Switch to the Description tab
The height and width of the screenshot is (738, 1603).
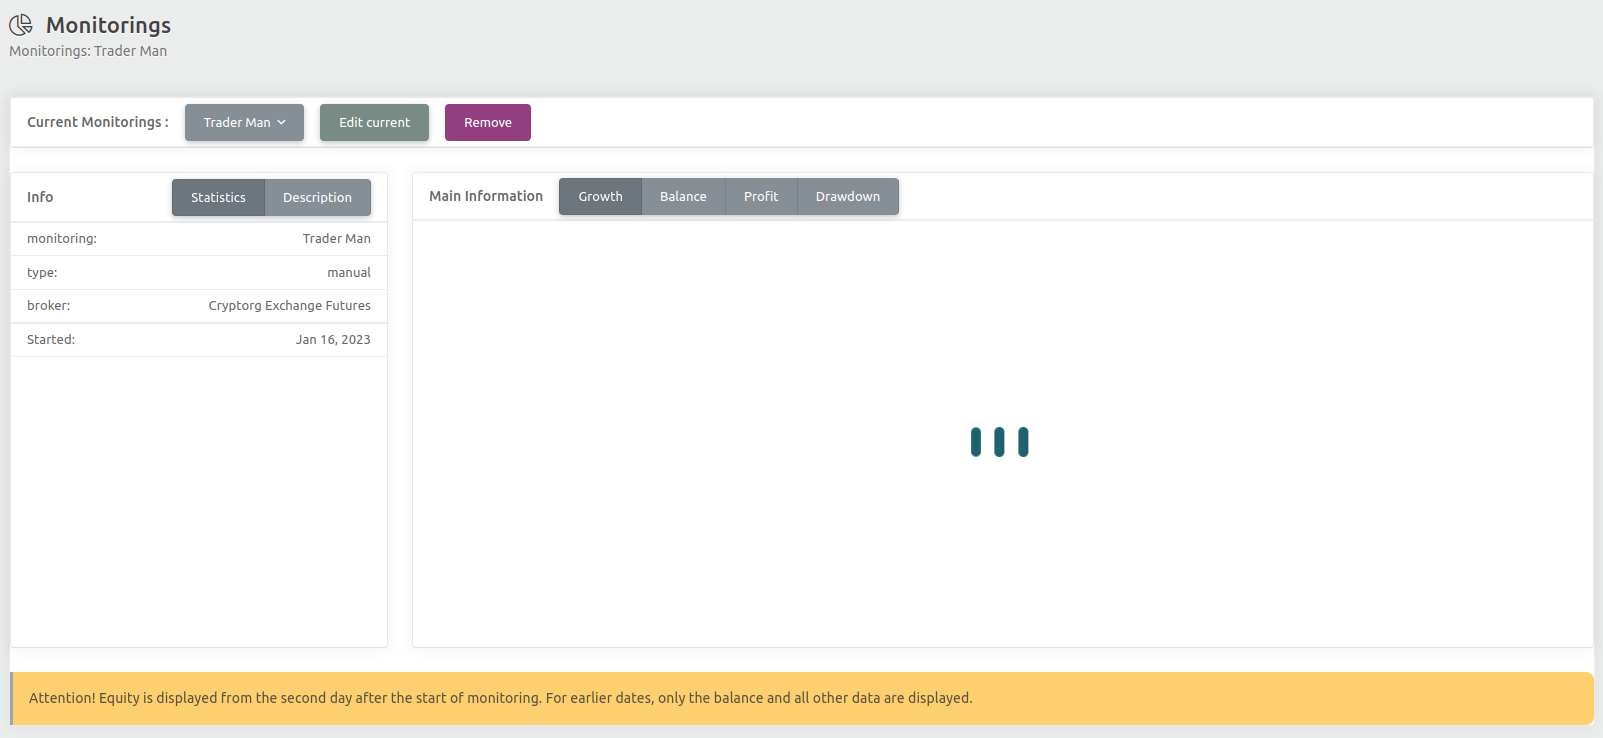point(317,197)
